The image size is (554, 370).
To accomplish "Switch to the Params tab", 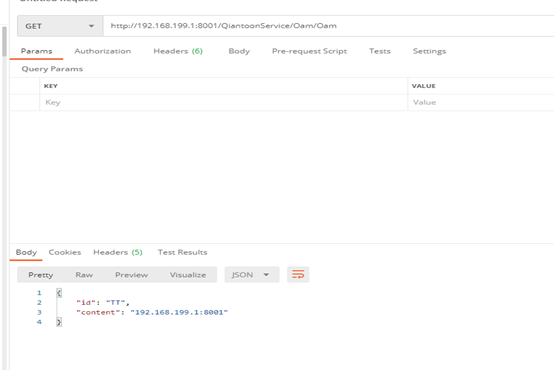I will tap(36, 51).
